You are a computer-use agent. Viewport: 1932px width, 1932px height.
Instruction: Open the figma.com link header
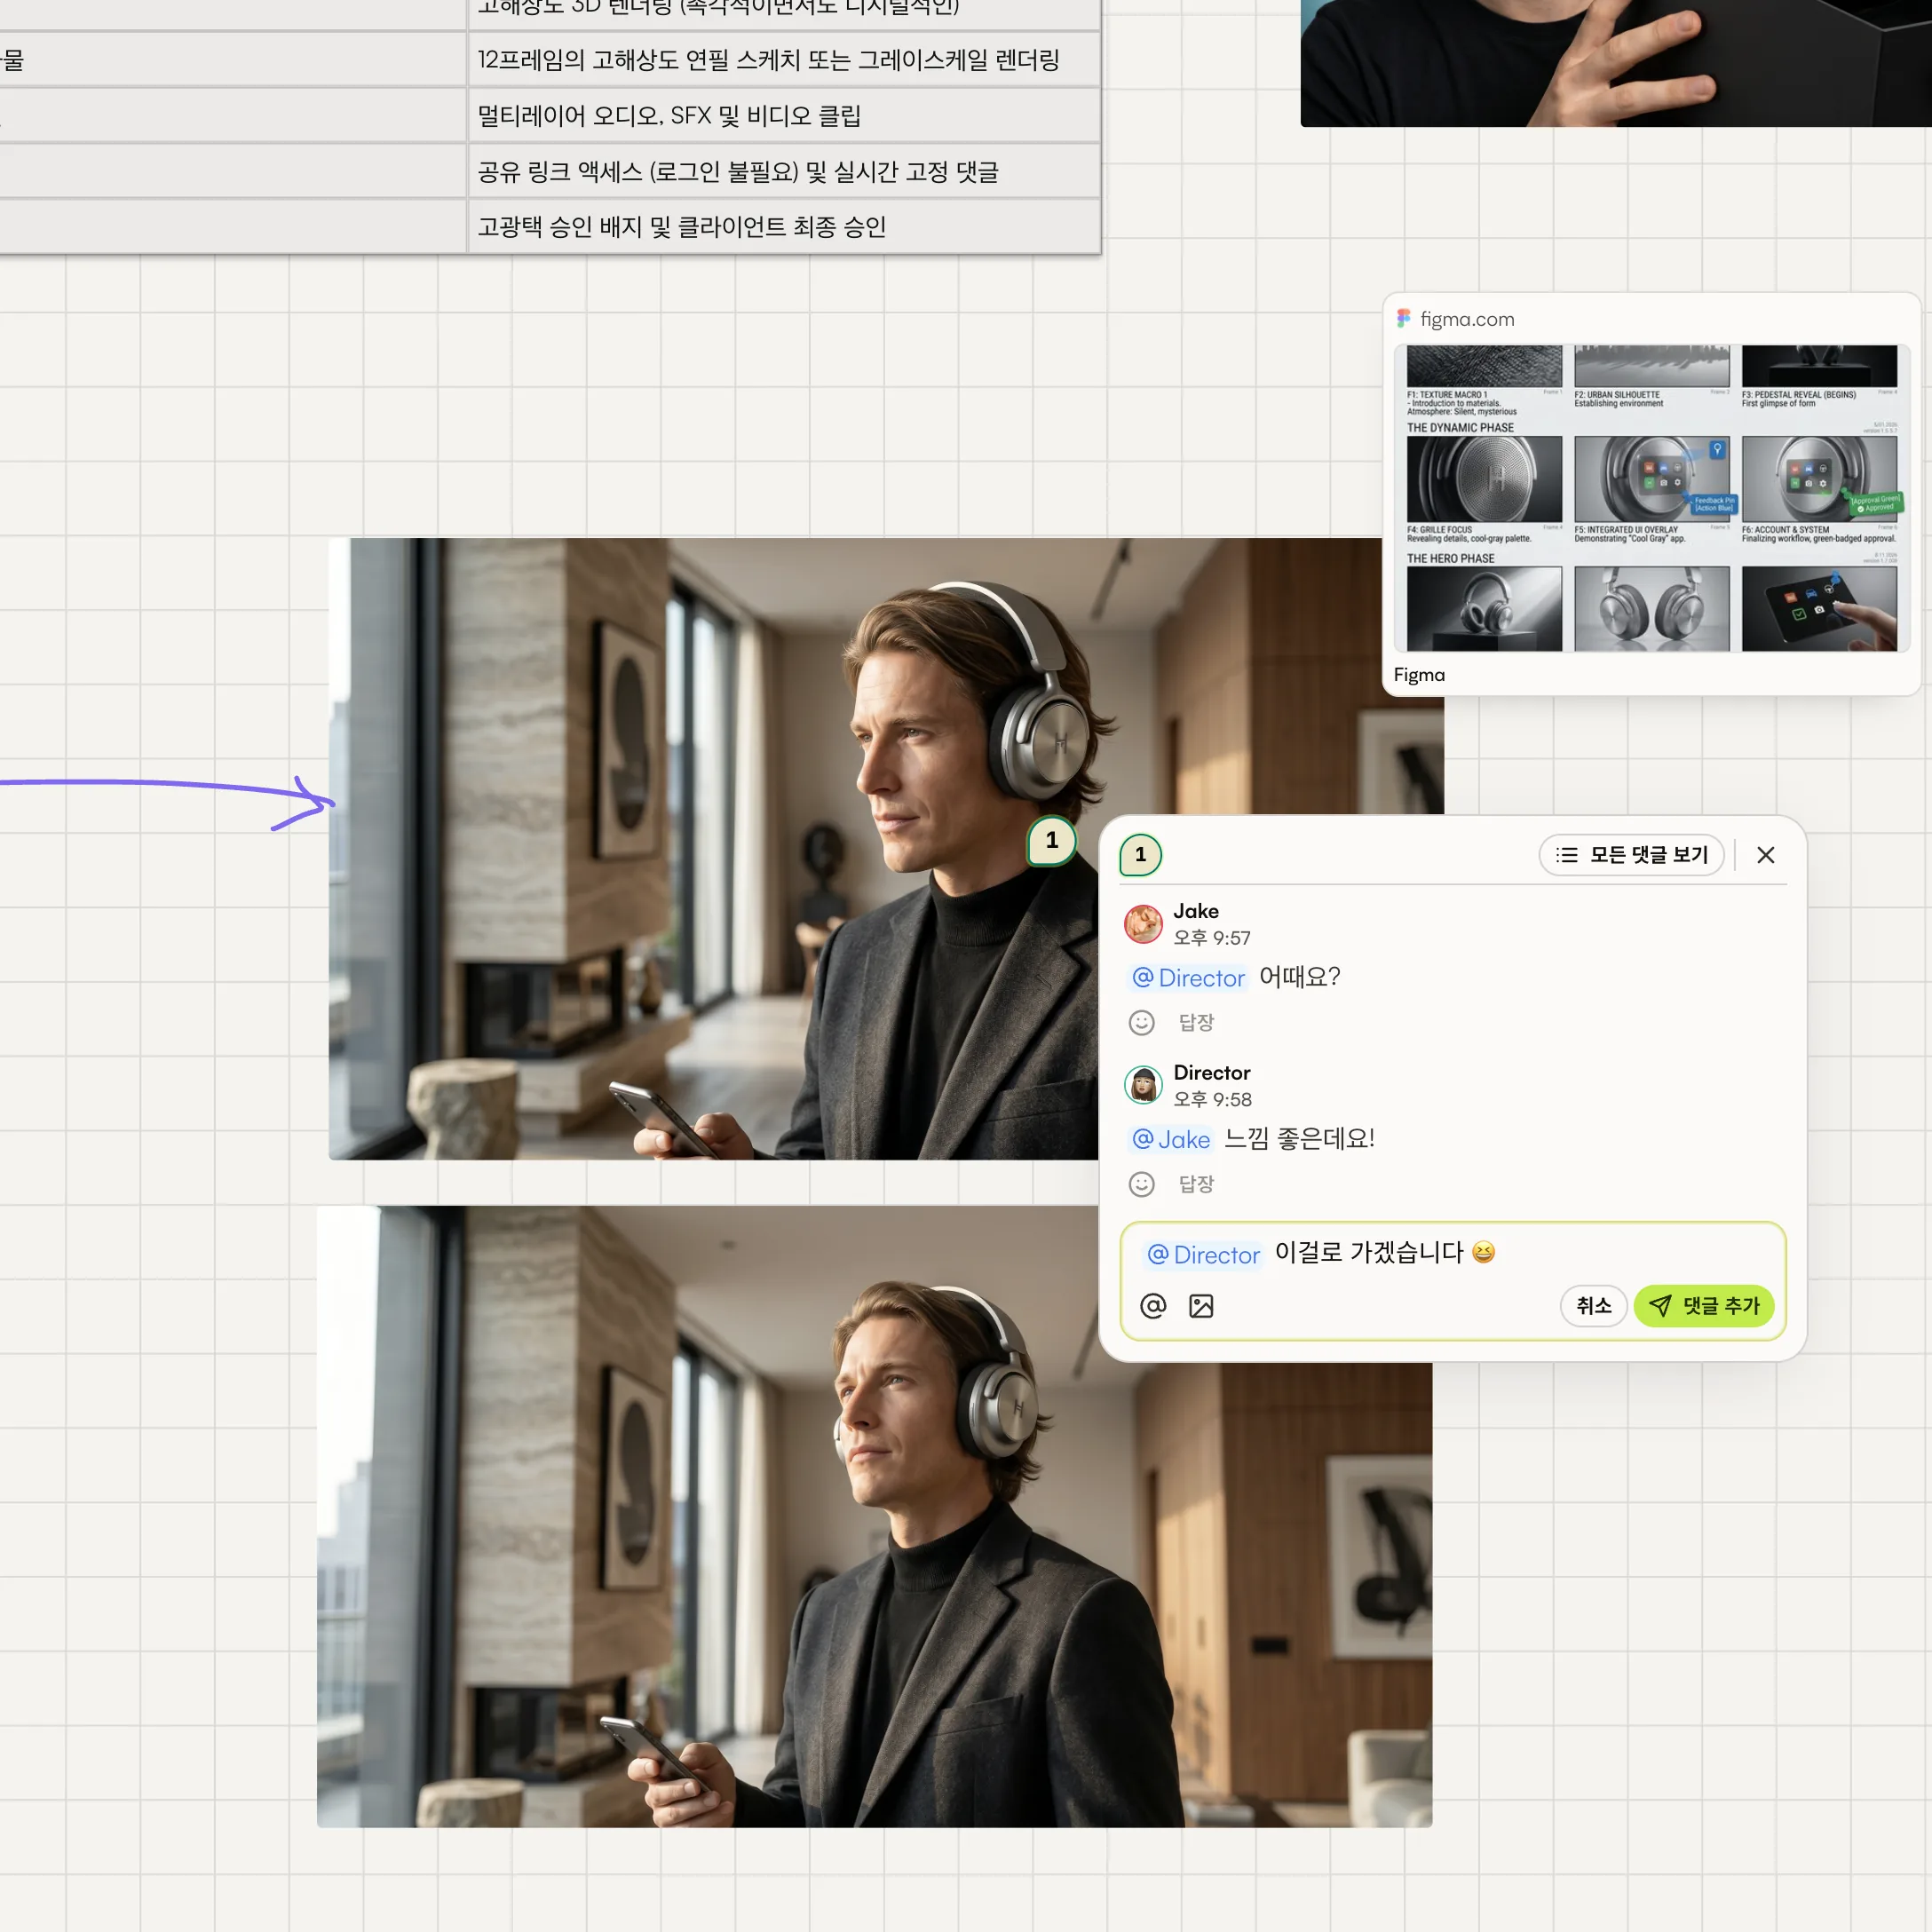tap(1467, 319)
